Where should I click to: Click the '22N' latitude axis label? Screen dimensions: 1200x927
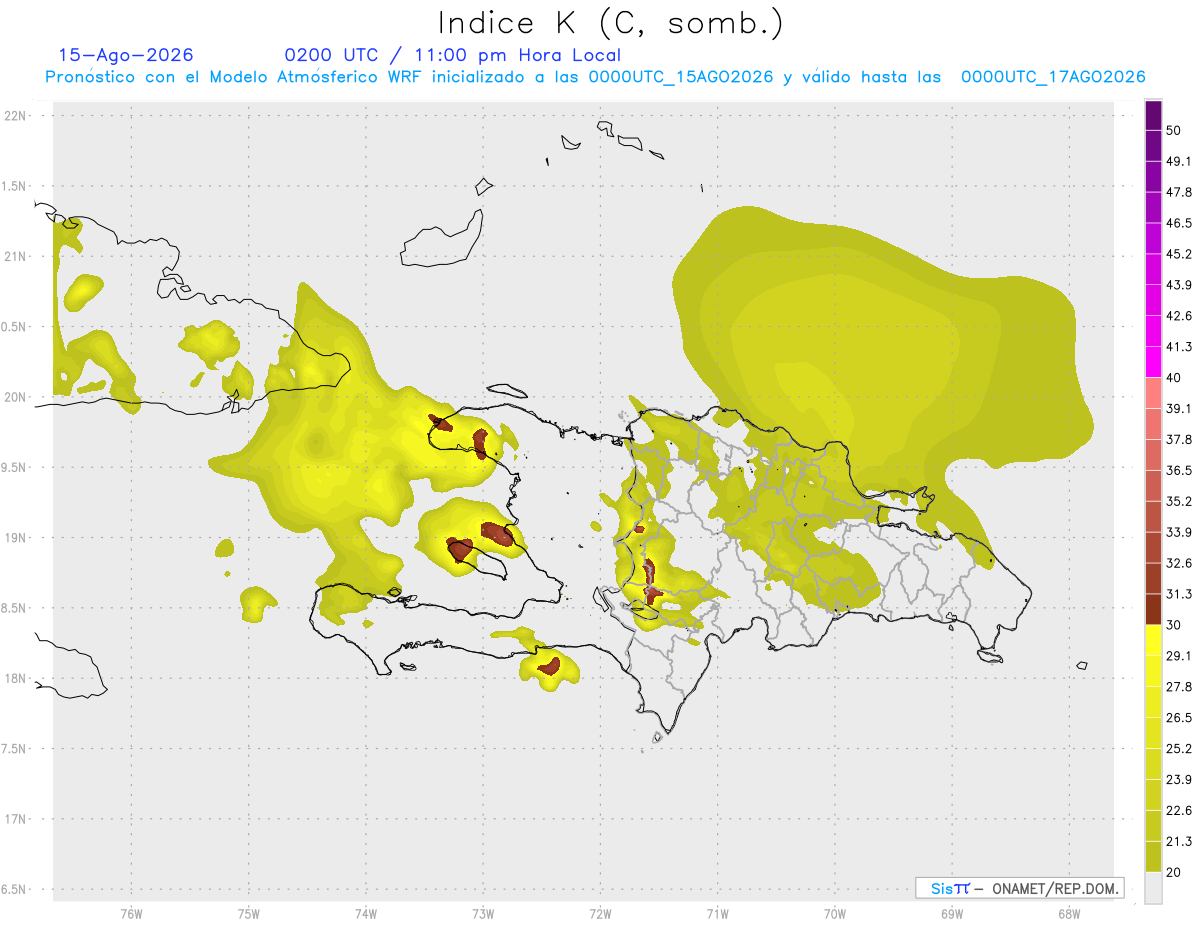coord(15,115)
